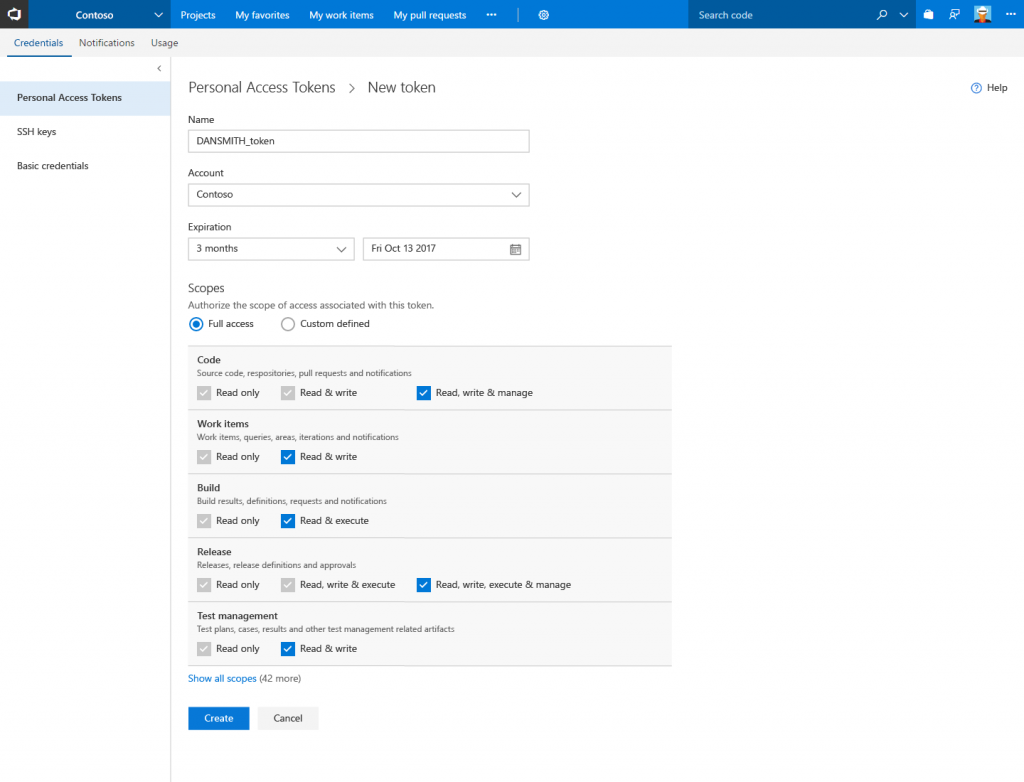Screen dimensions: 1024x782
Task: Click the Show all scopes link
Action: coord(222,678)
